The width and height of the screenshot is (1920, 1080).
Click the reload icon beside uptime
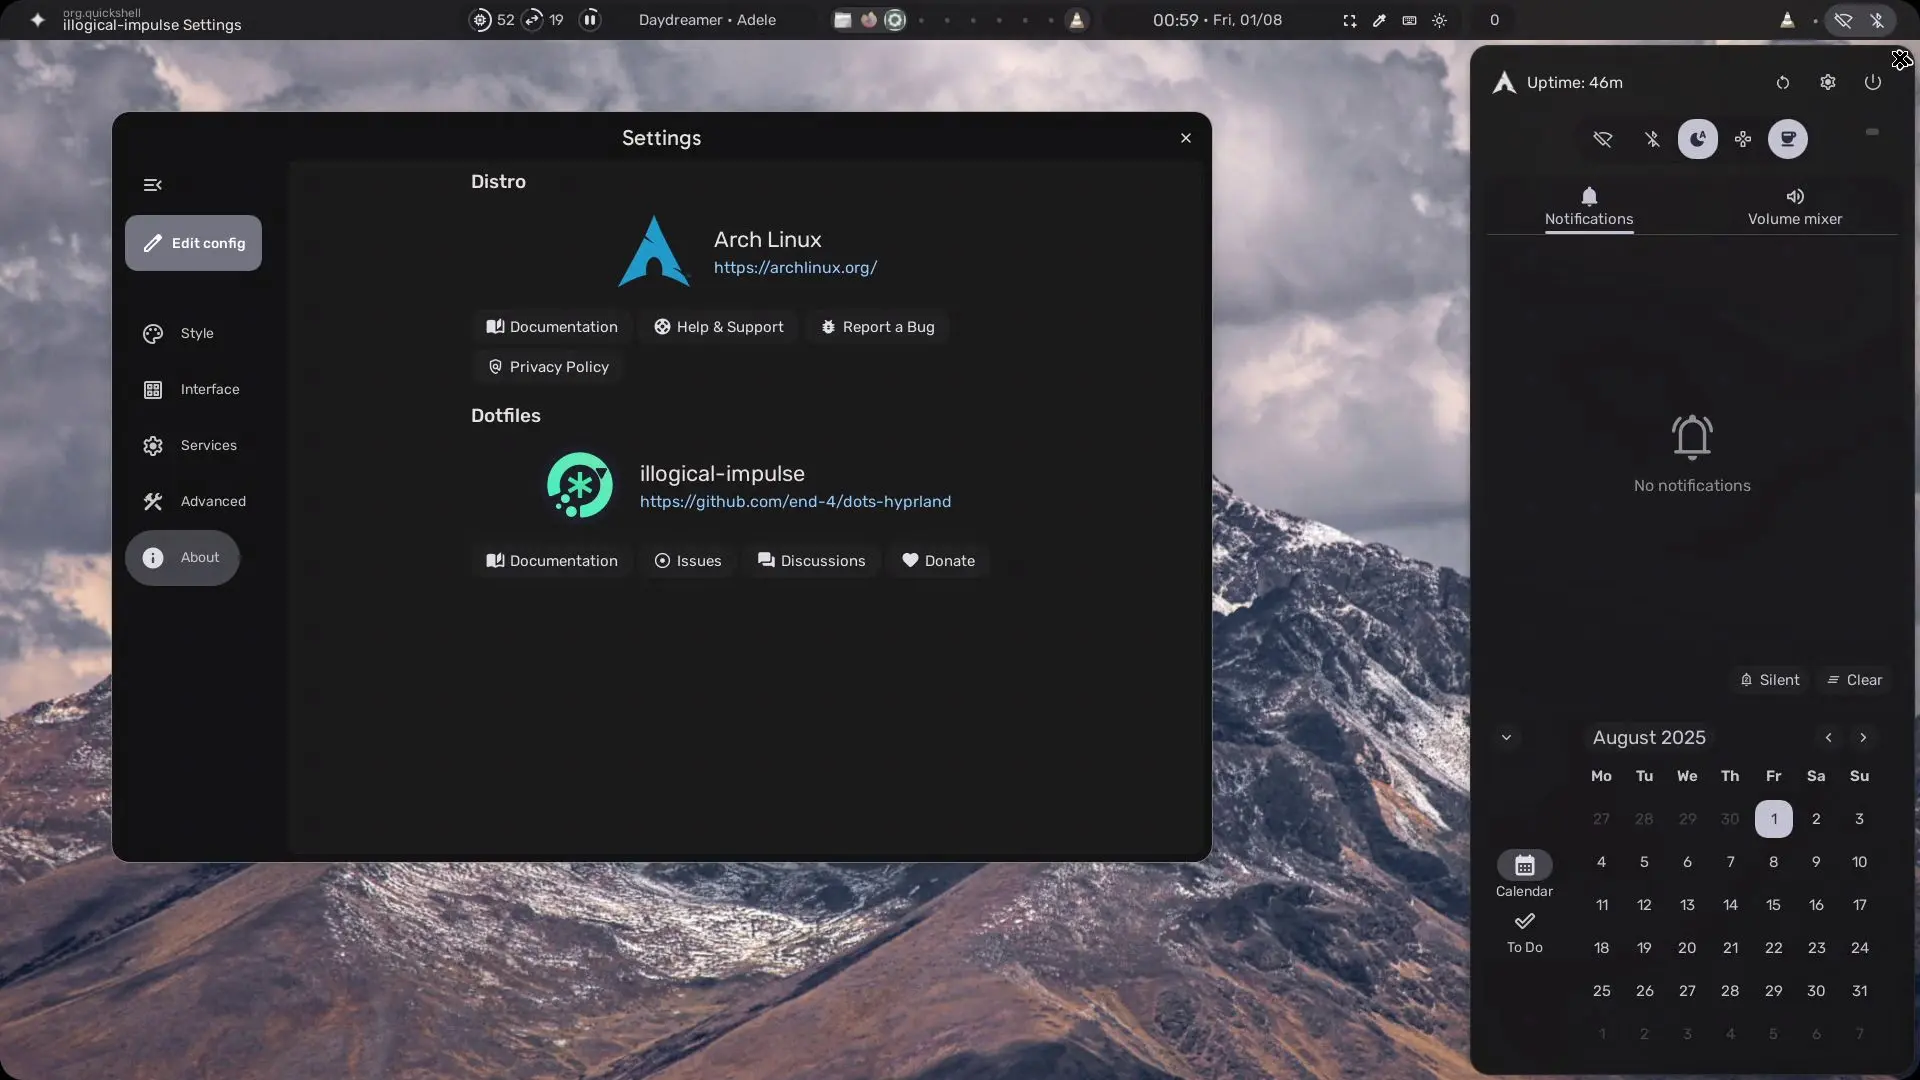tap(1783, 83)
